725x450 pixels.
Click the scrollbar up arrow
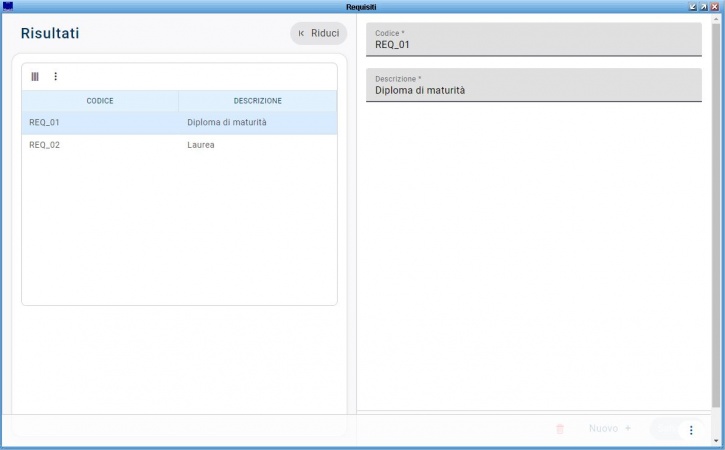click(716, 18)
